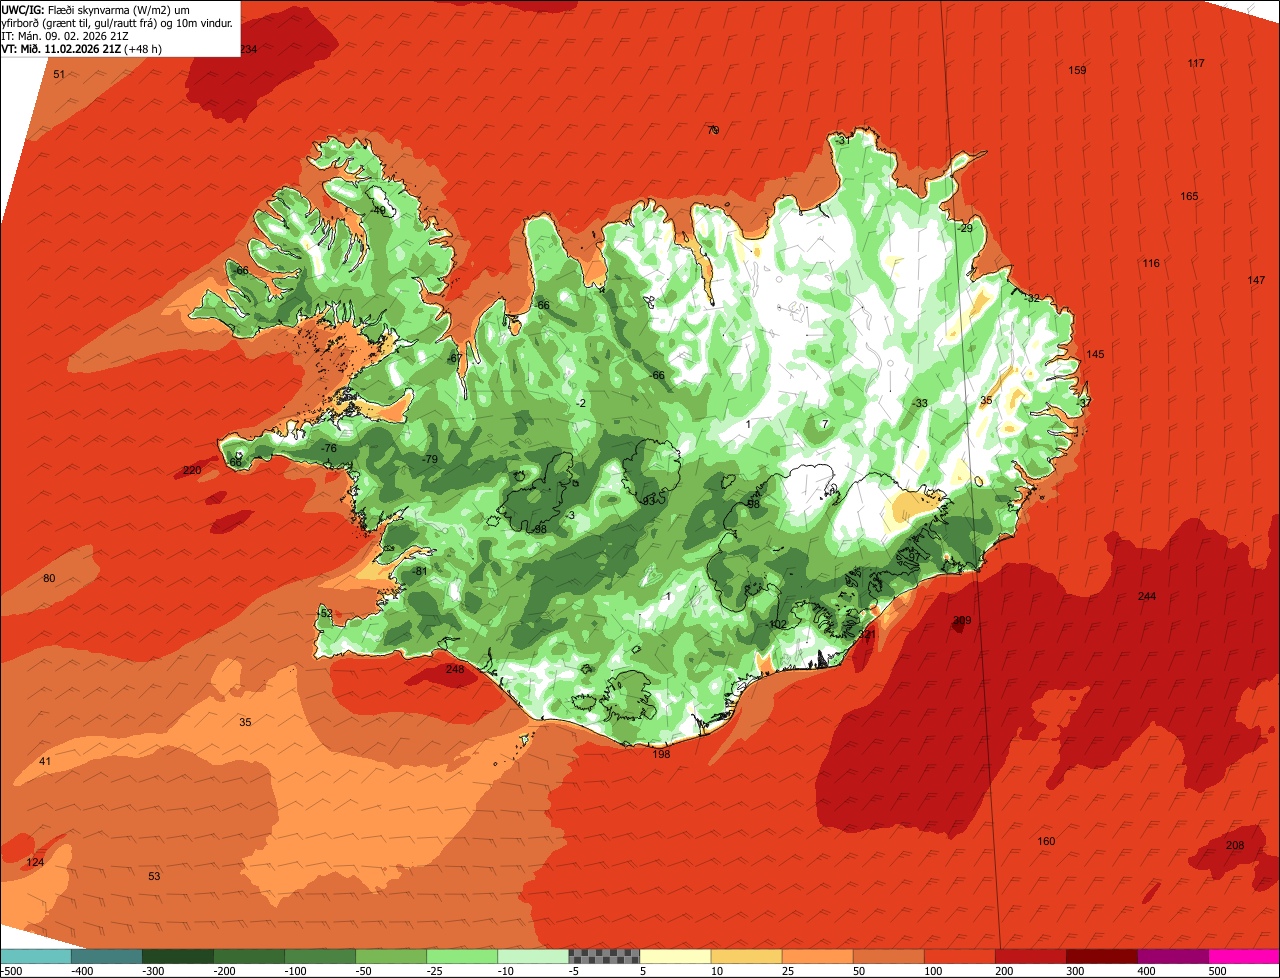
Task: Click the value 220 west of Snæfellsnes
Action: [192, 470]
